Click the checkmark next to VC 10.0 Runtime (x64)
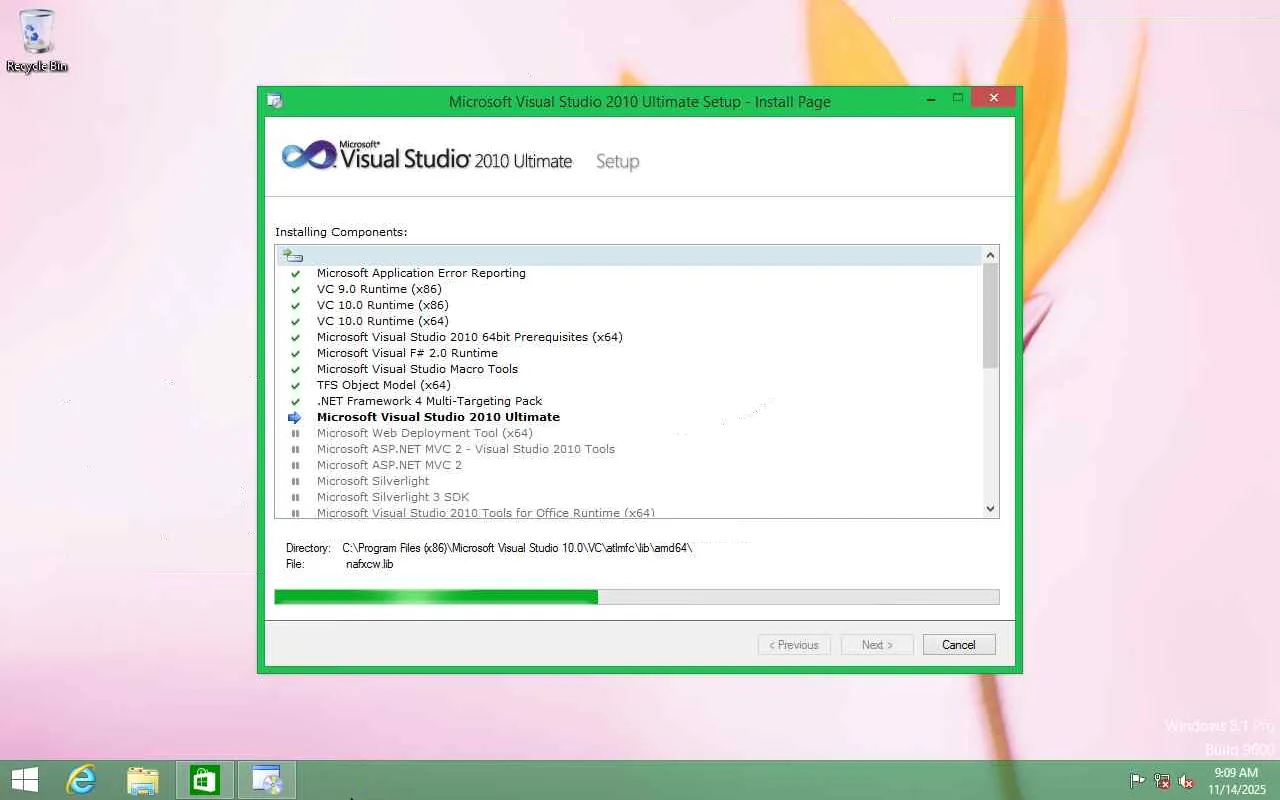Image resolution: width=1280 pixels, height=800 pixels. click(x=295, y=321)
